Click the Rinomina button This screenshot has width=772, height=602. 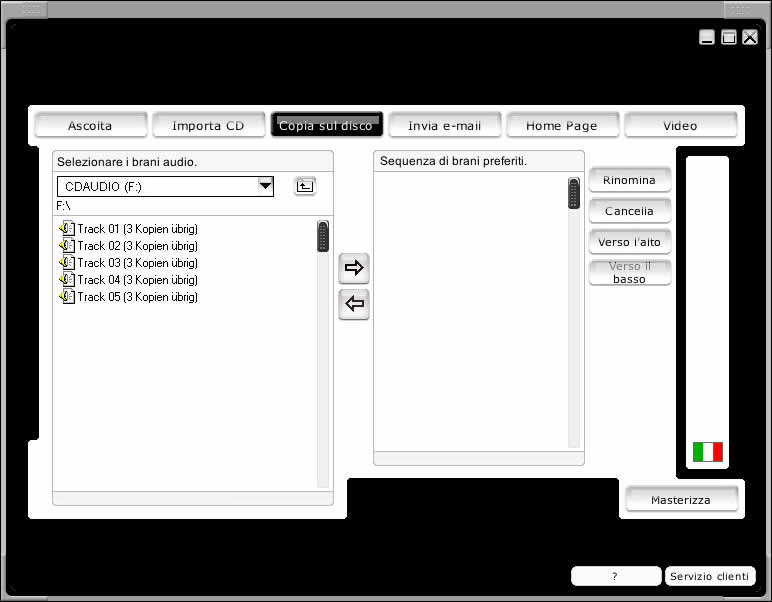tap(629, 181)
